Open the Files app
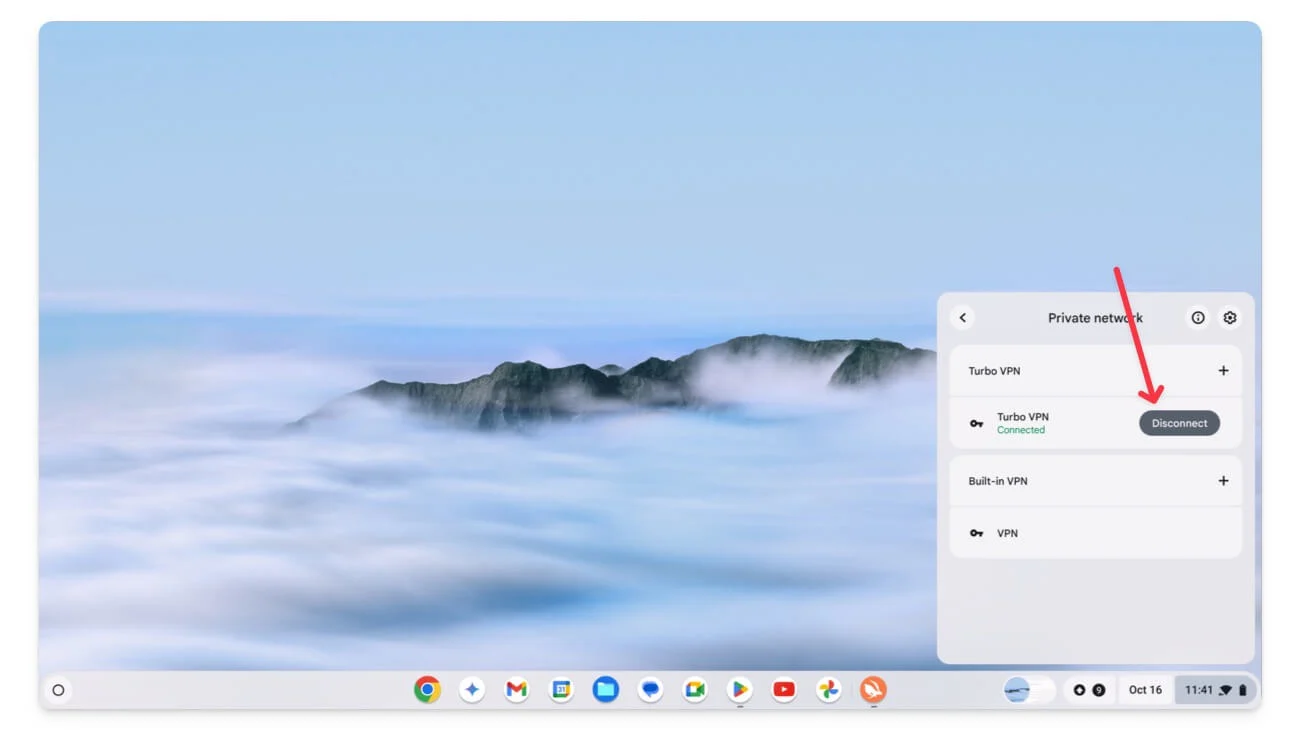1300x731 pixels. (x=605, y=689)
